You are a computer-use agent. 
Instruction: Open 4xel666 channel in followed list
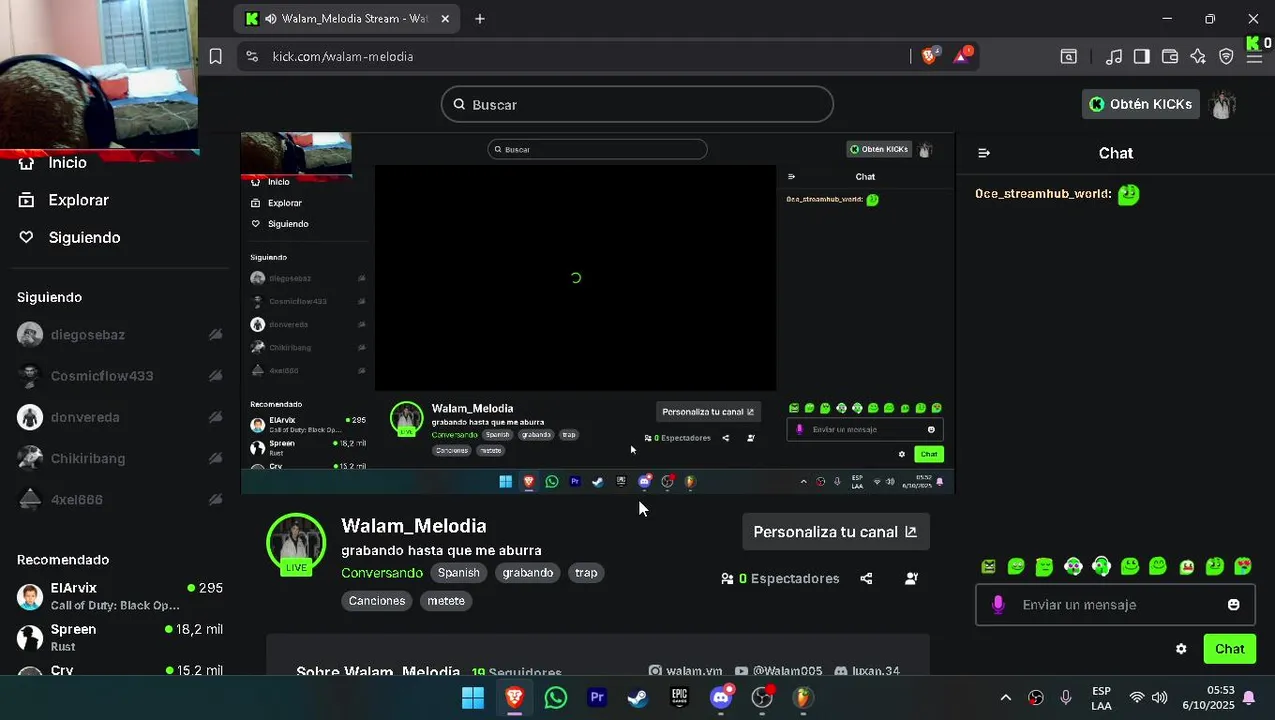pos(119,499)
